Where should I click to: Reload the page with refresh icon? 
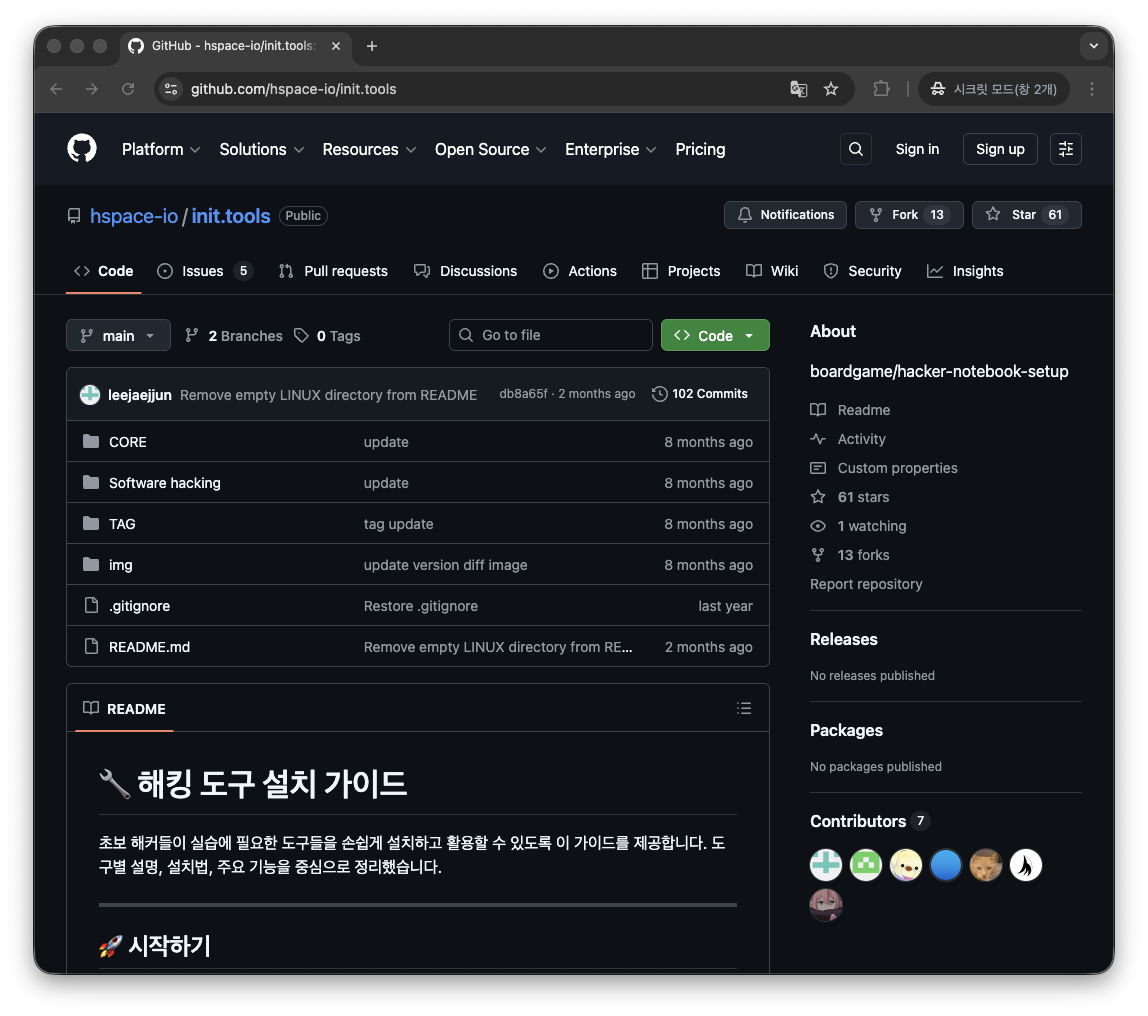tap(128, 89)
